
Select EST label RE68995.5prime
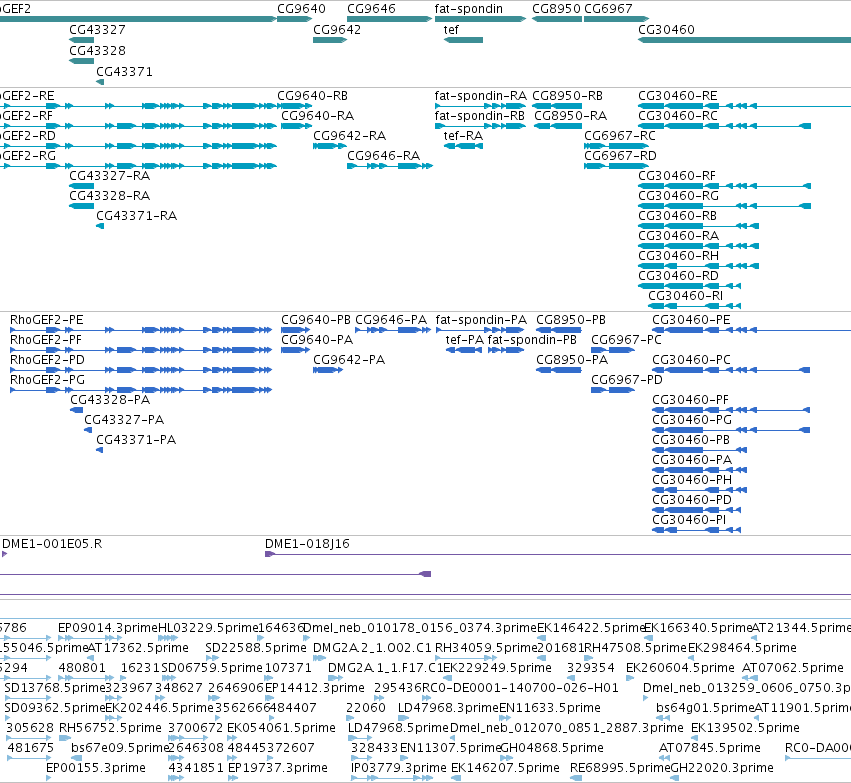coord(620,768)
